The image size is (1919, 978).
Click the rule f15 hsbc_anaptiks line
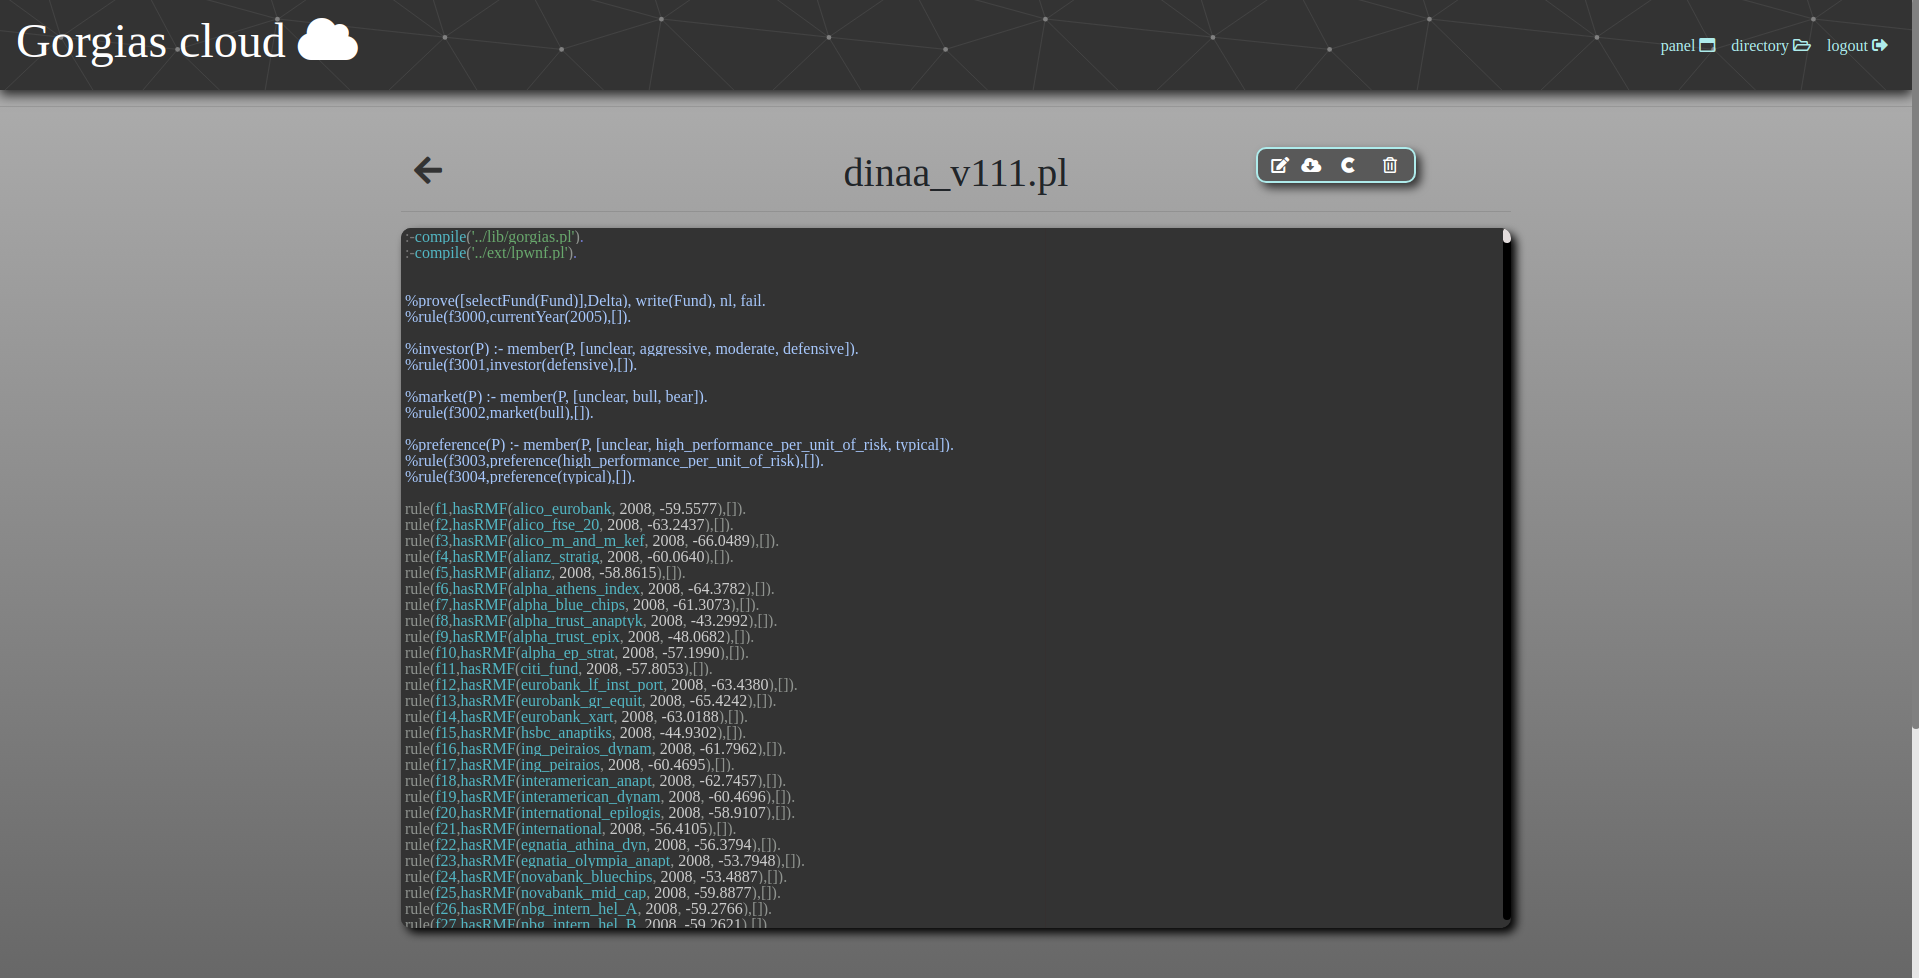(575, 733)
